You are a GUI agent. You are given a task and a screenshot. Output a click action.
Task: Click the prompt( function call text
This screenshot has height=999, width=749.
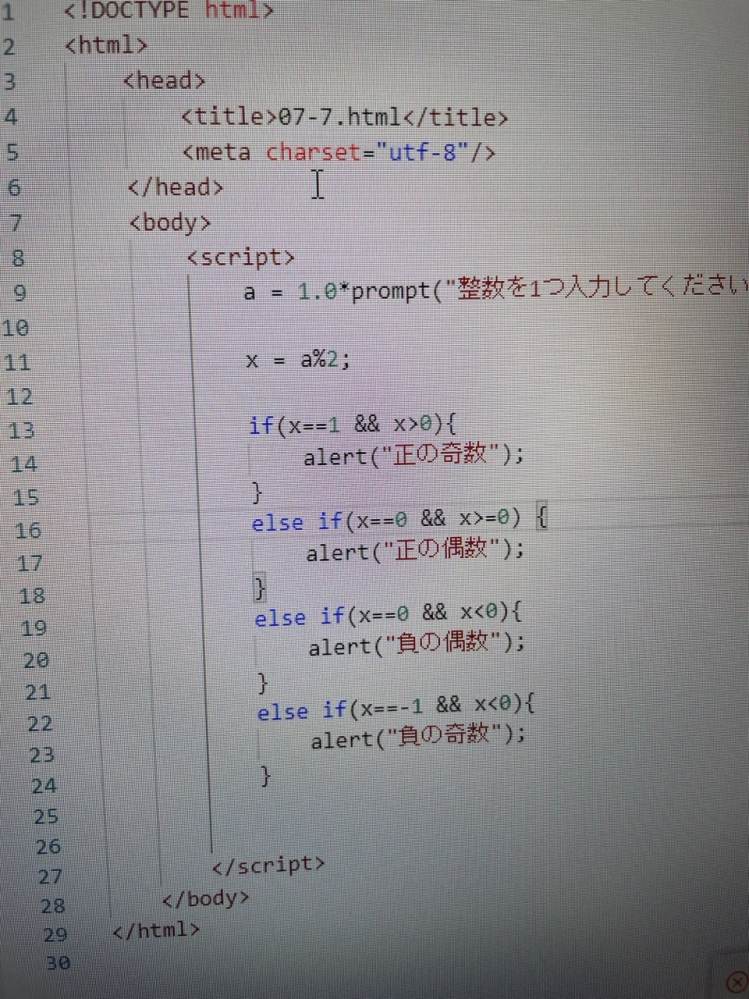click(x=396, y=292)
